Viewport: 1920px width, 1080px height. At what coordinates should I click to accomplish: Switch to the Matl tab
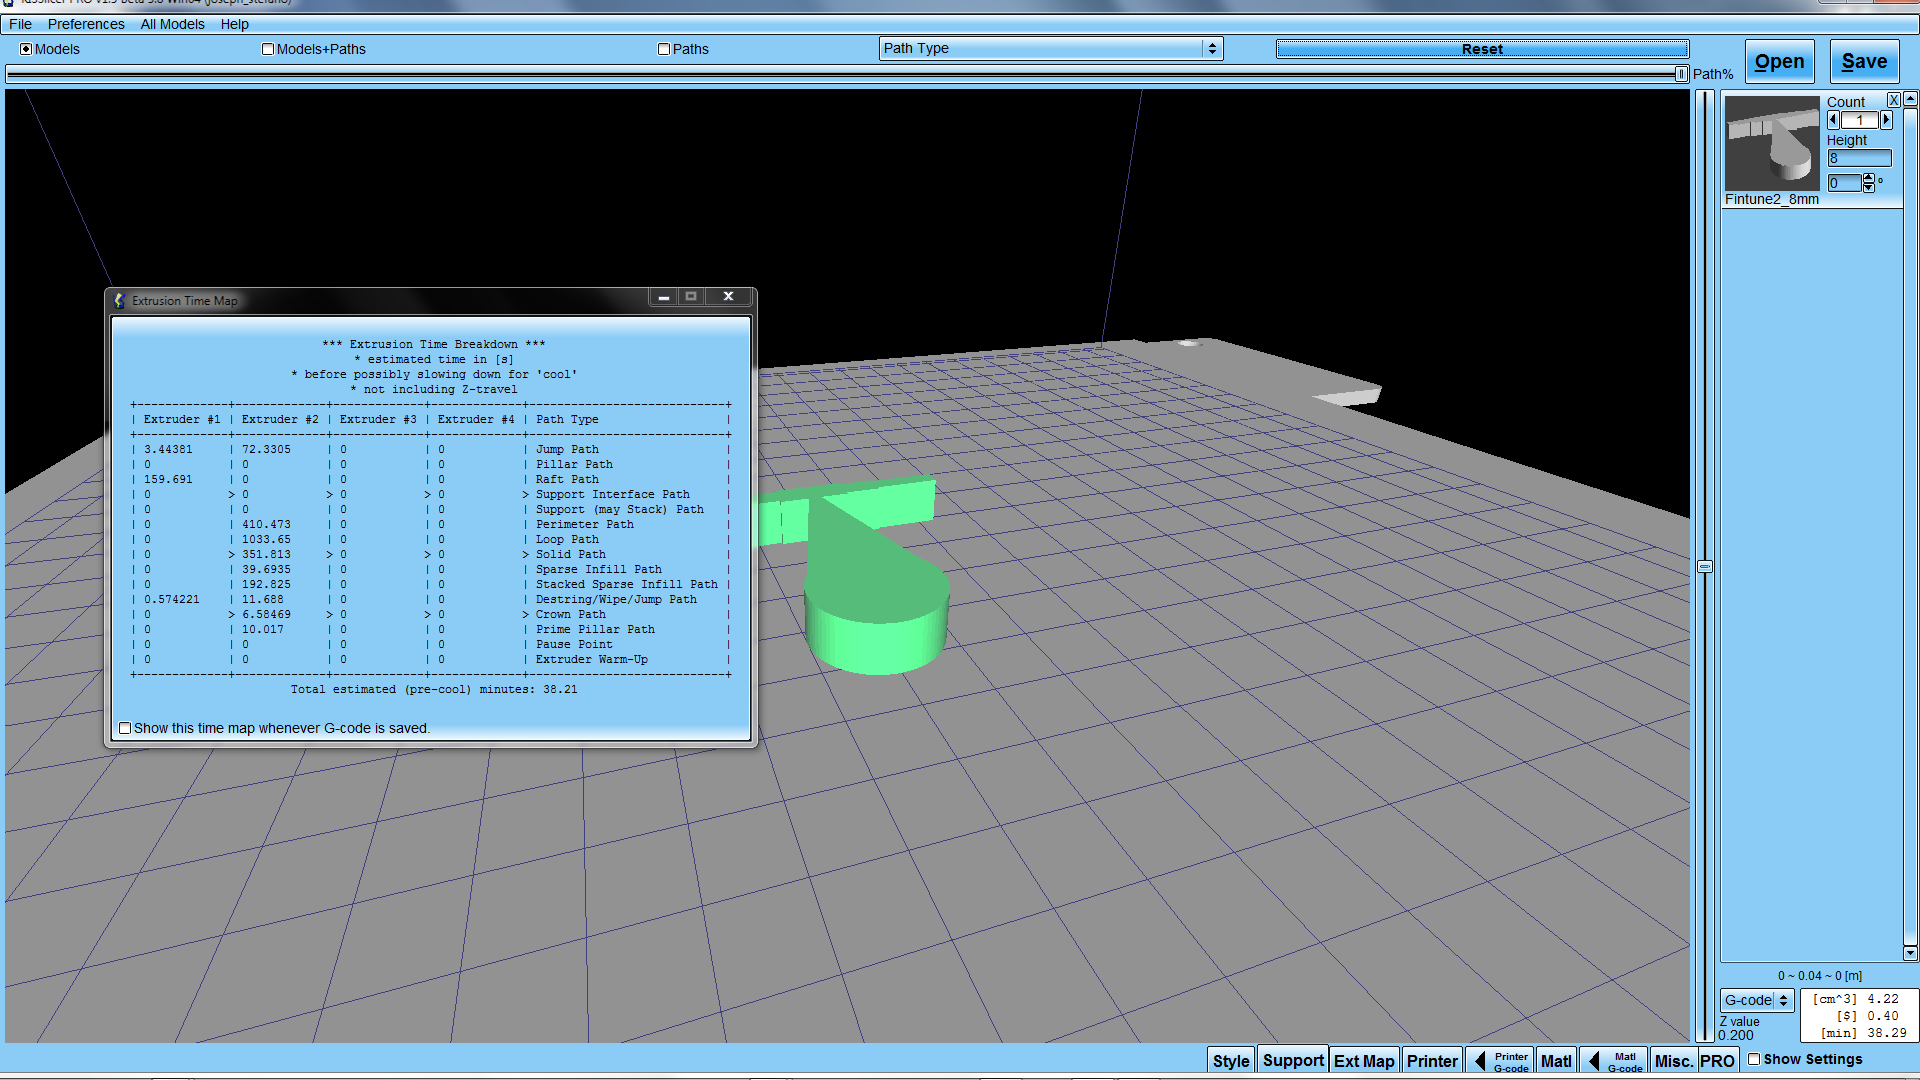[x=1556, y=1061]
